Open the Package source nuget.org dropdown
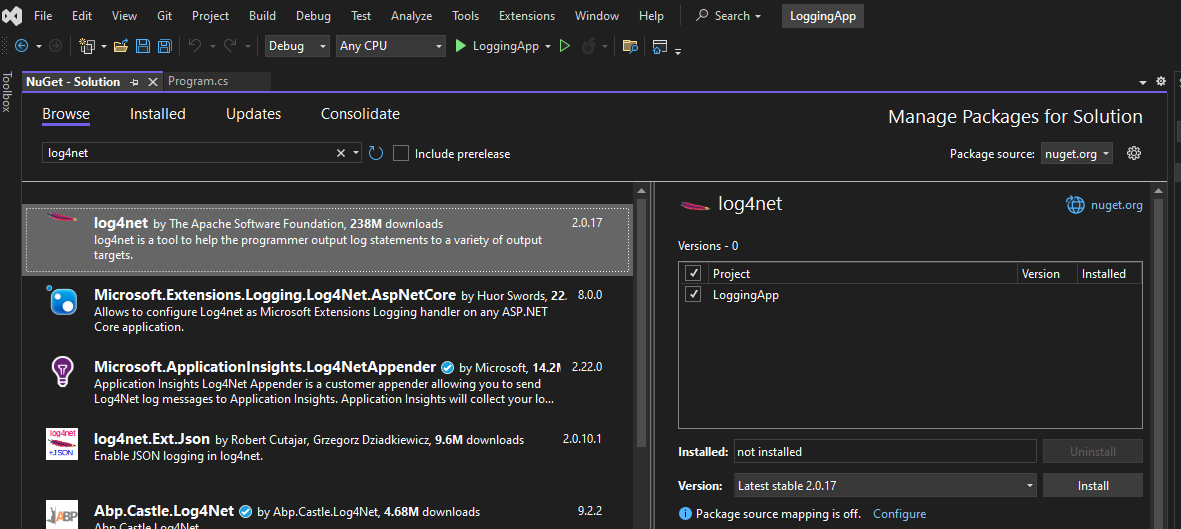This screenshot has width=1181, height=529. (x=1077, y=154)
